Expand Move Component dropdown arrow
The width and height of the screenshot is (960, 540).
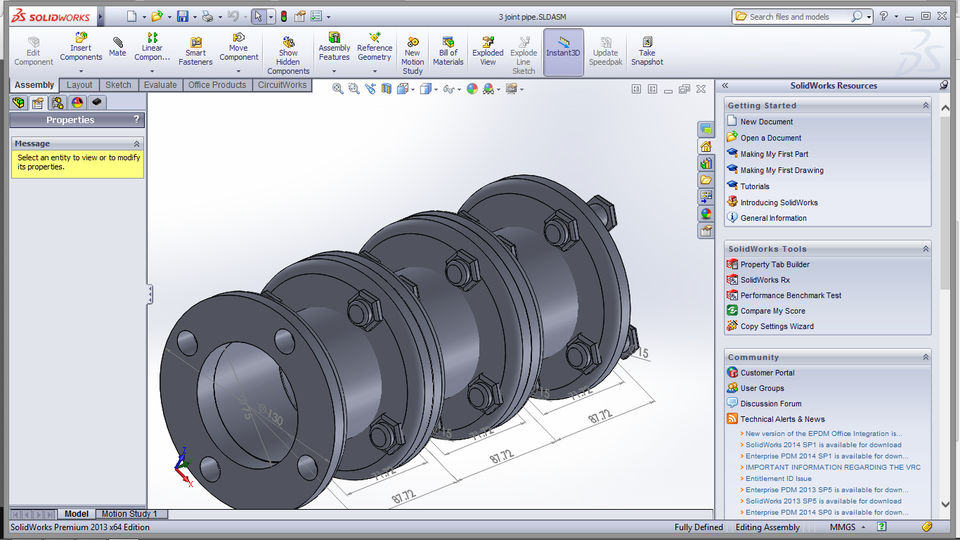239,71
